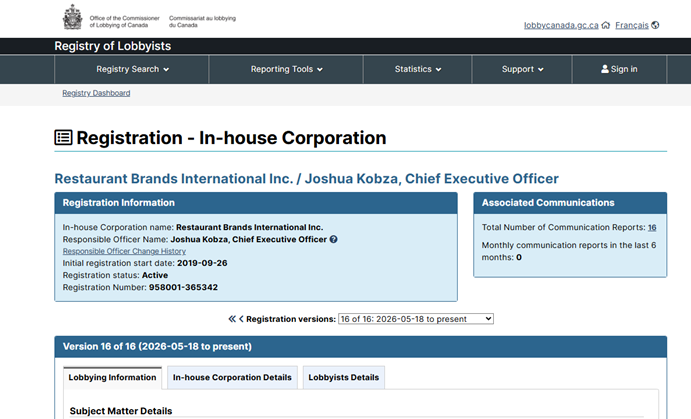Go to first registration version double chevron
The width and height of the screenshot is (691, 419).
(x=232, y=319)
